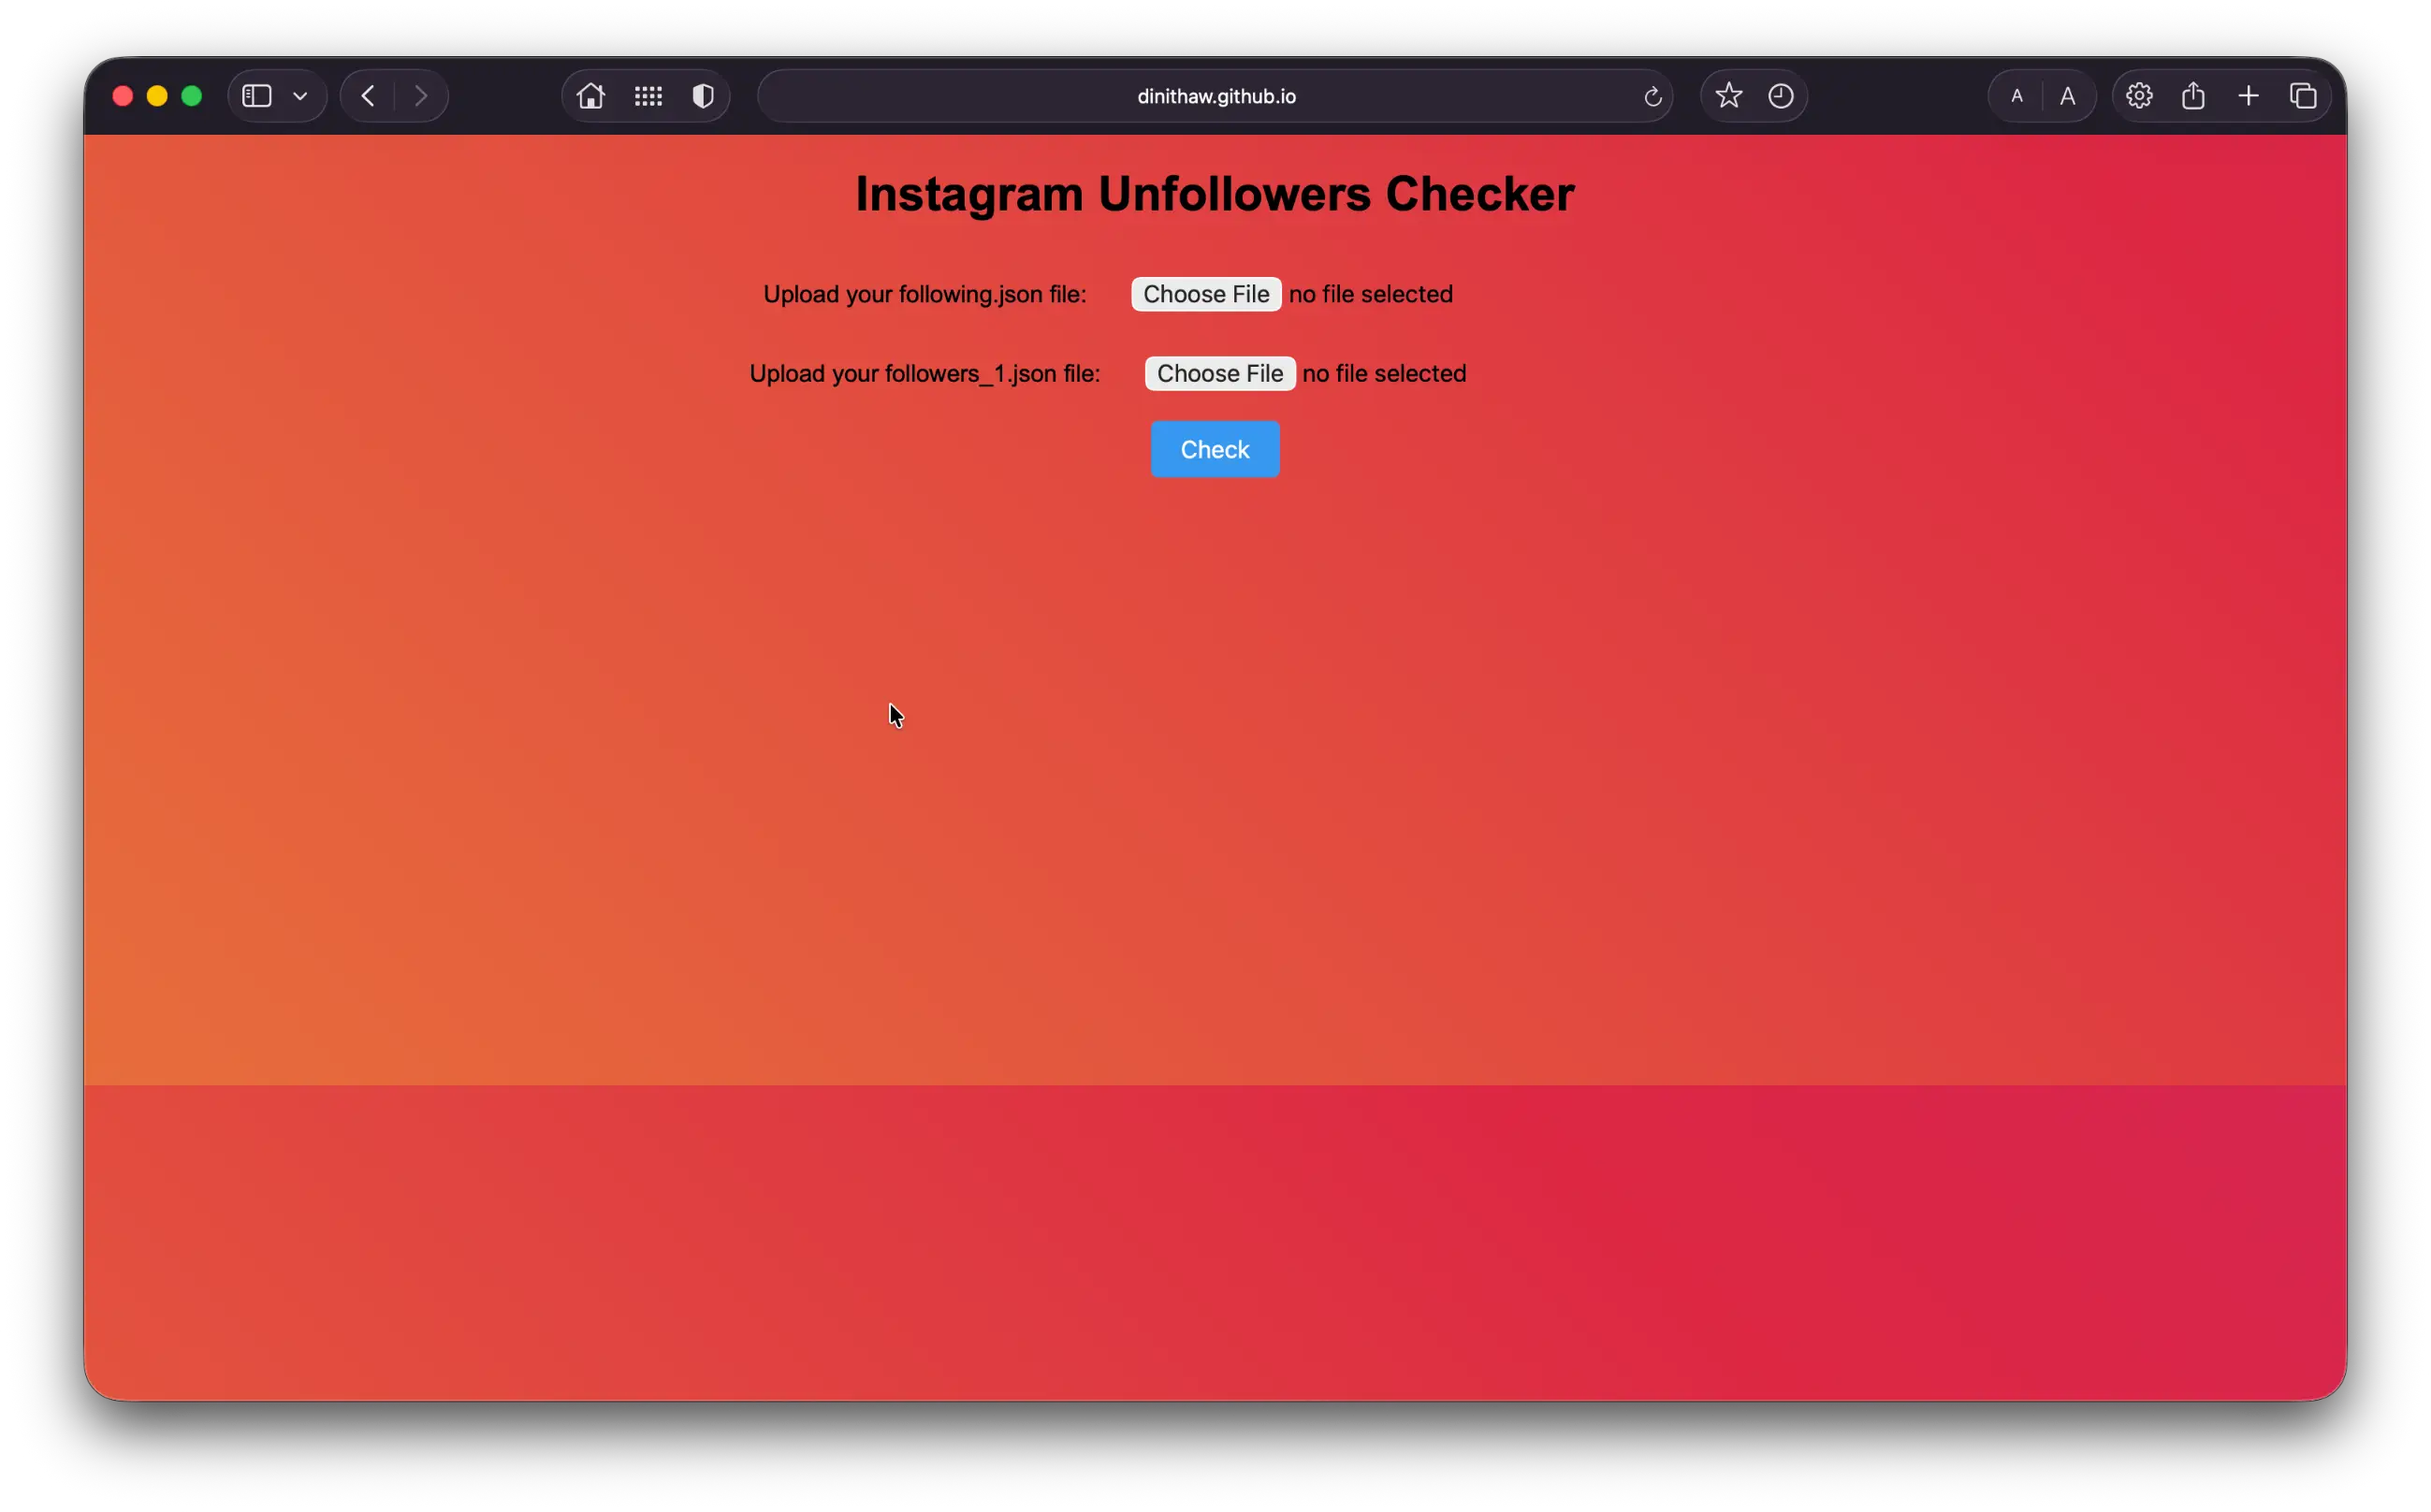
Task: Open the Safari sidebar panel
Action: (256, 95)
